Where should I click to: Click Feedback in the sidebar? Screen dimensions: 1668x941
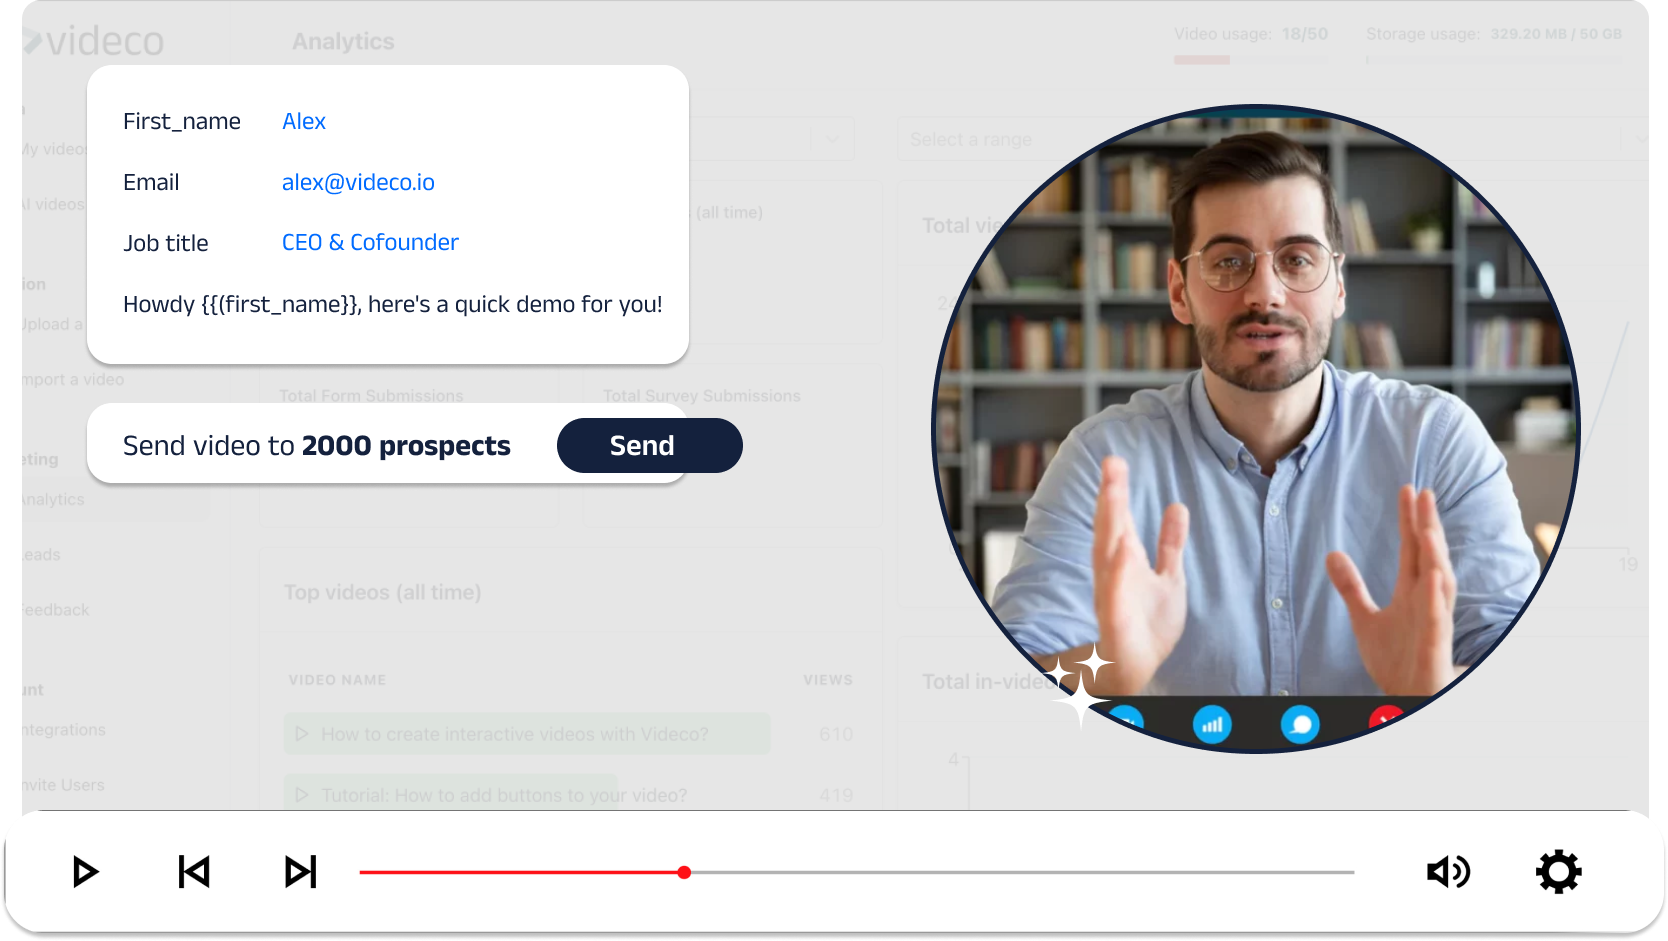pyautogui.click(x=55, y=610)
